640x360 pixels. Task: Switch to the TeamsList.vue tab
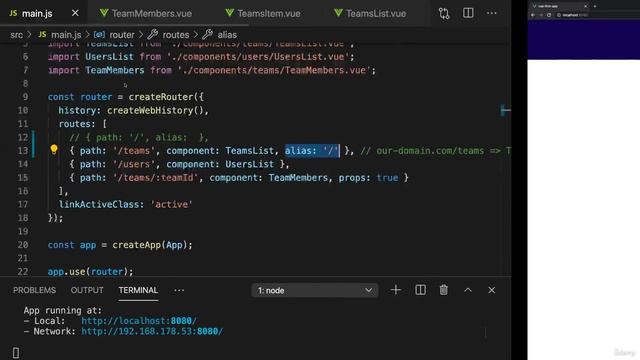point(370,13)
